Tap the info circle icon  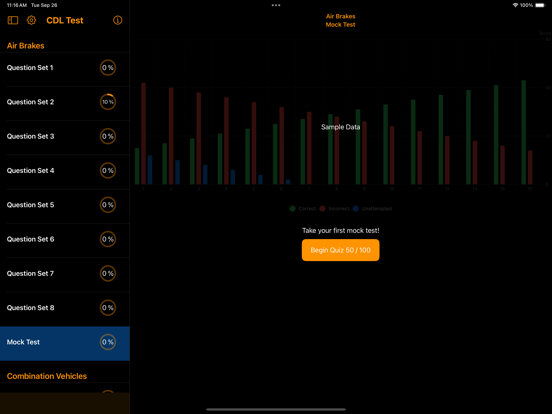118,20
